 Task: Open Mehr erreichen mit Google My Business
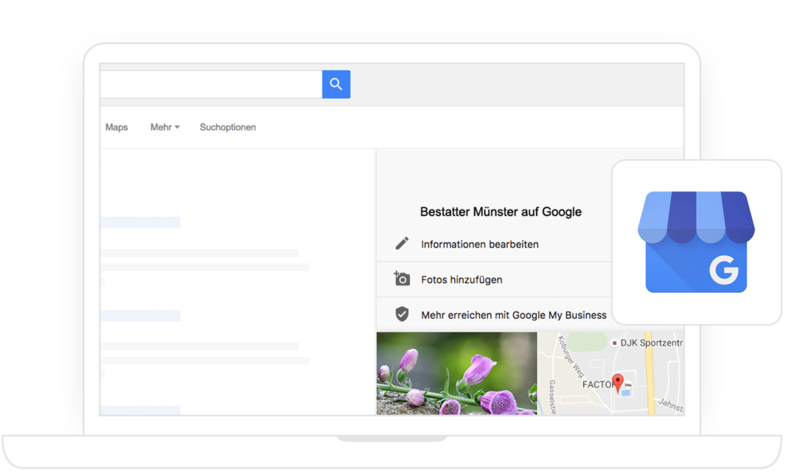(513, 314)
